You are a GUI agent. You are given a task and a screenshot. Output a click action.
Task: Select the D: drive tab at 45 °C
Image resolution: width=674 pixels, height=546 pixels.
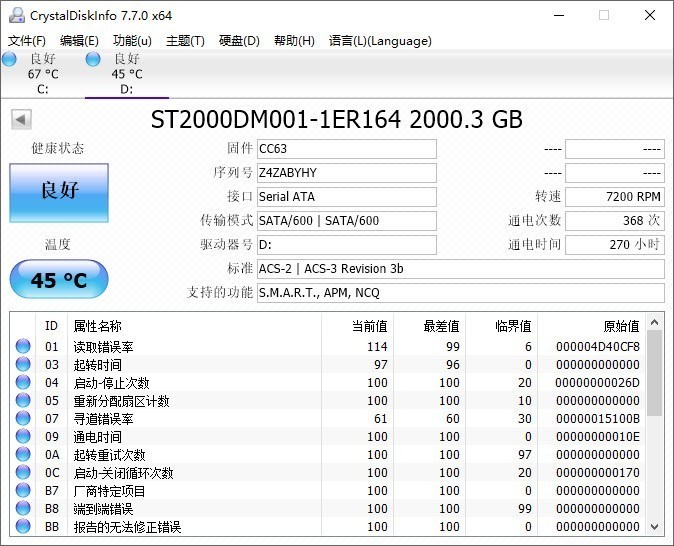127,74
